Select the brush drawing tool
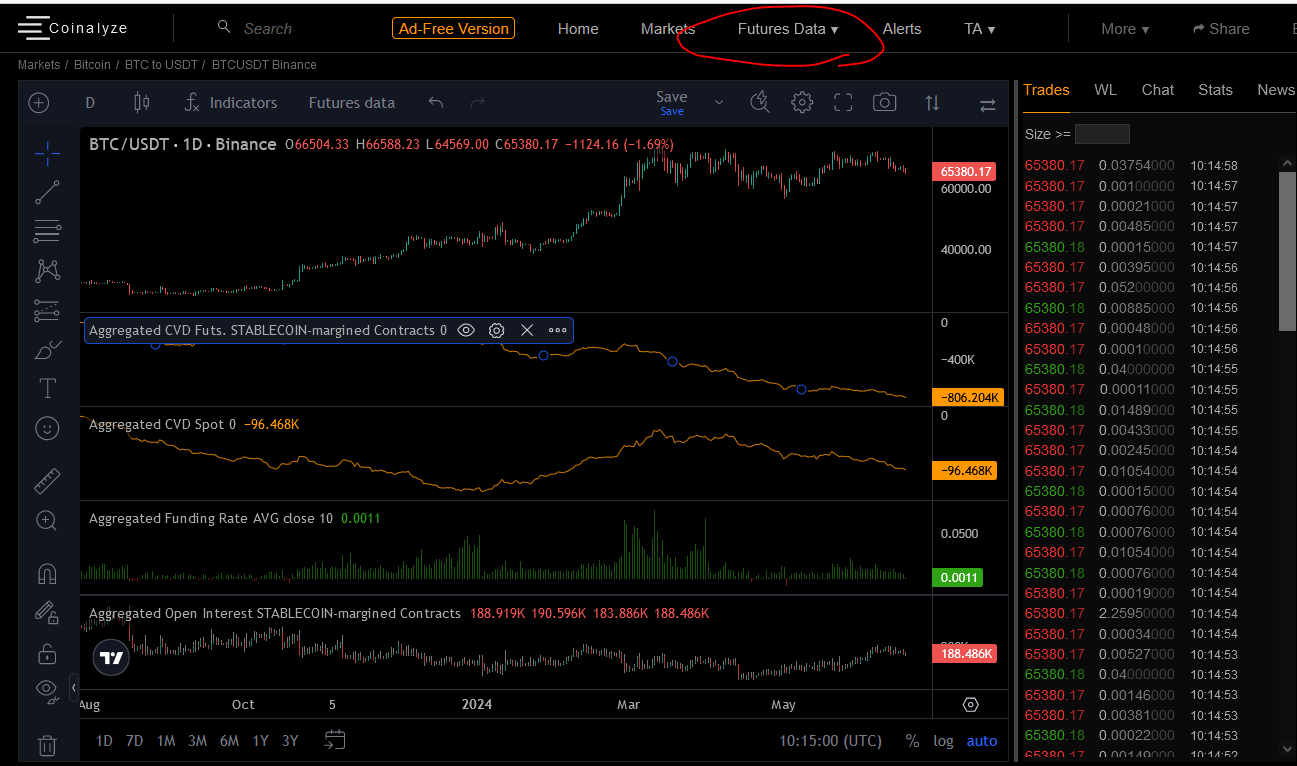Screen dimensions: 1297x766 (x=47, y=350)
